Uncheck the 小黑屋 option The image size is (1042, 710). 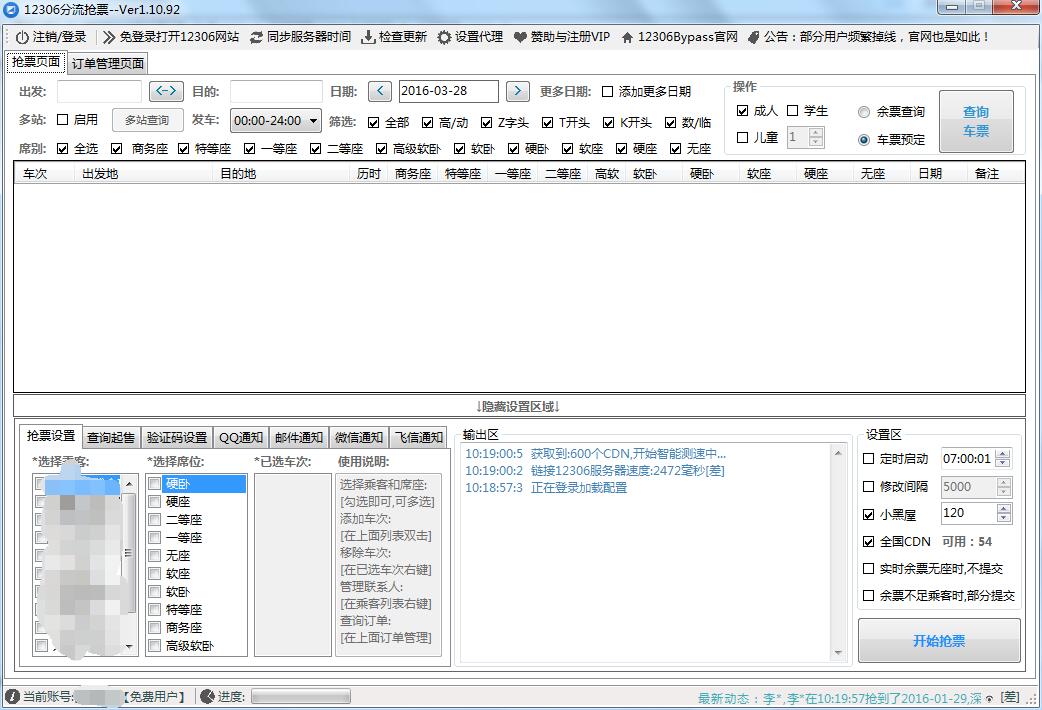pos(868,513)
